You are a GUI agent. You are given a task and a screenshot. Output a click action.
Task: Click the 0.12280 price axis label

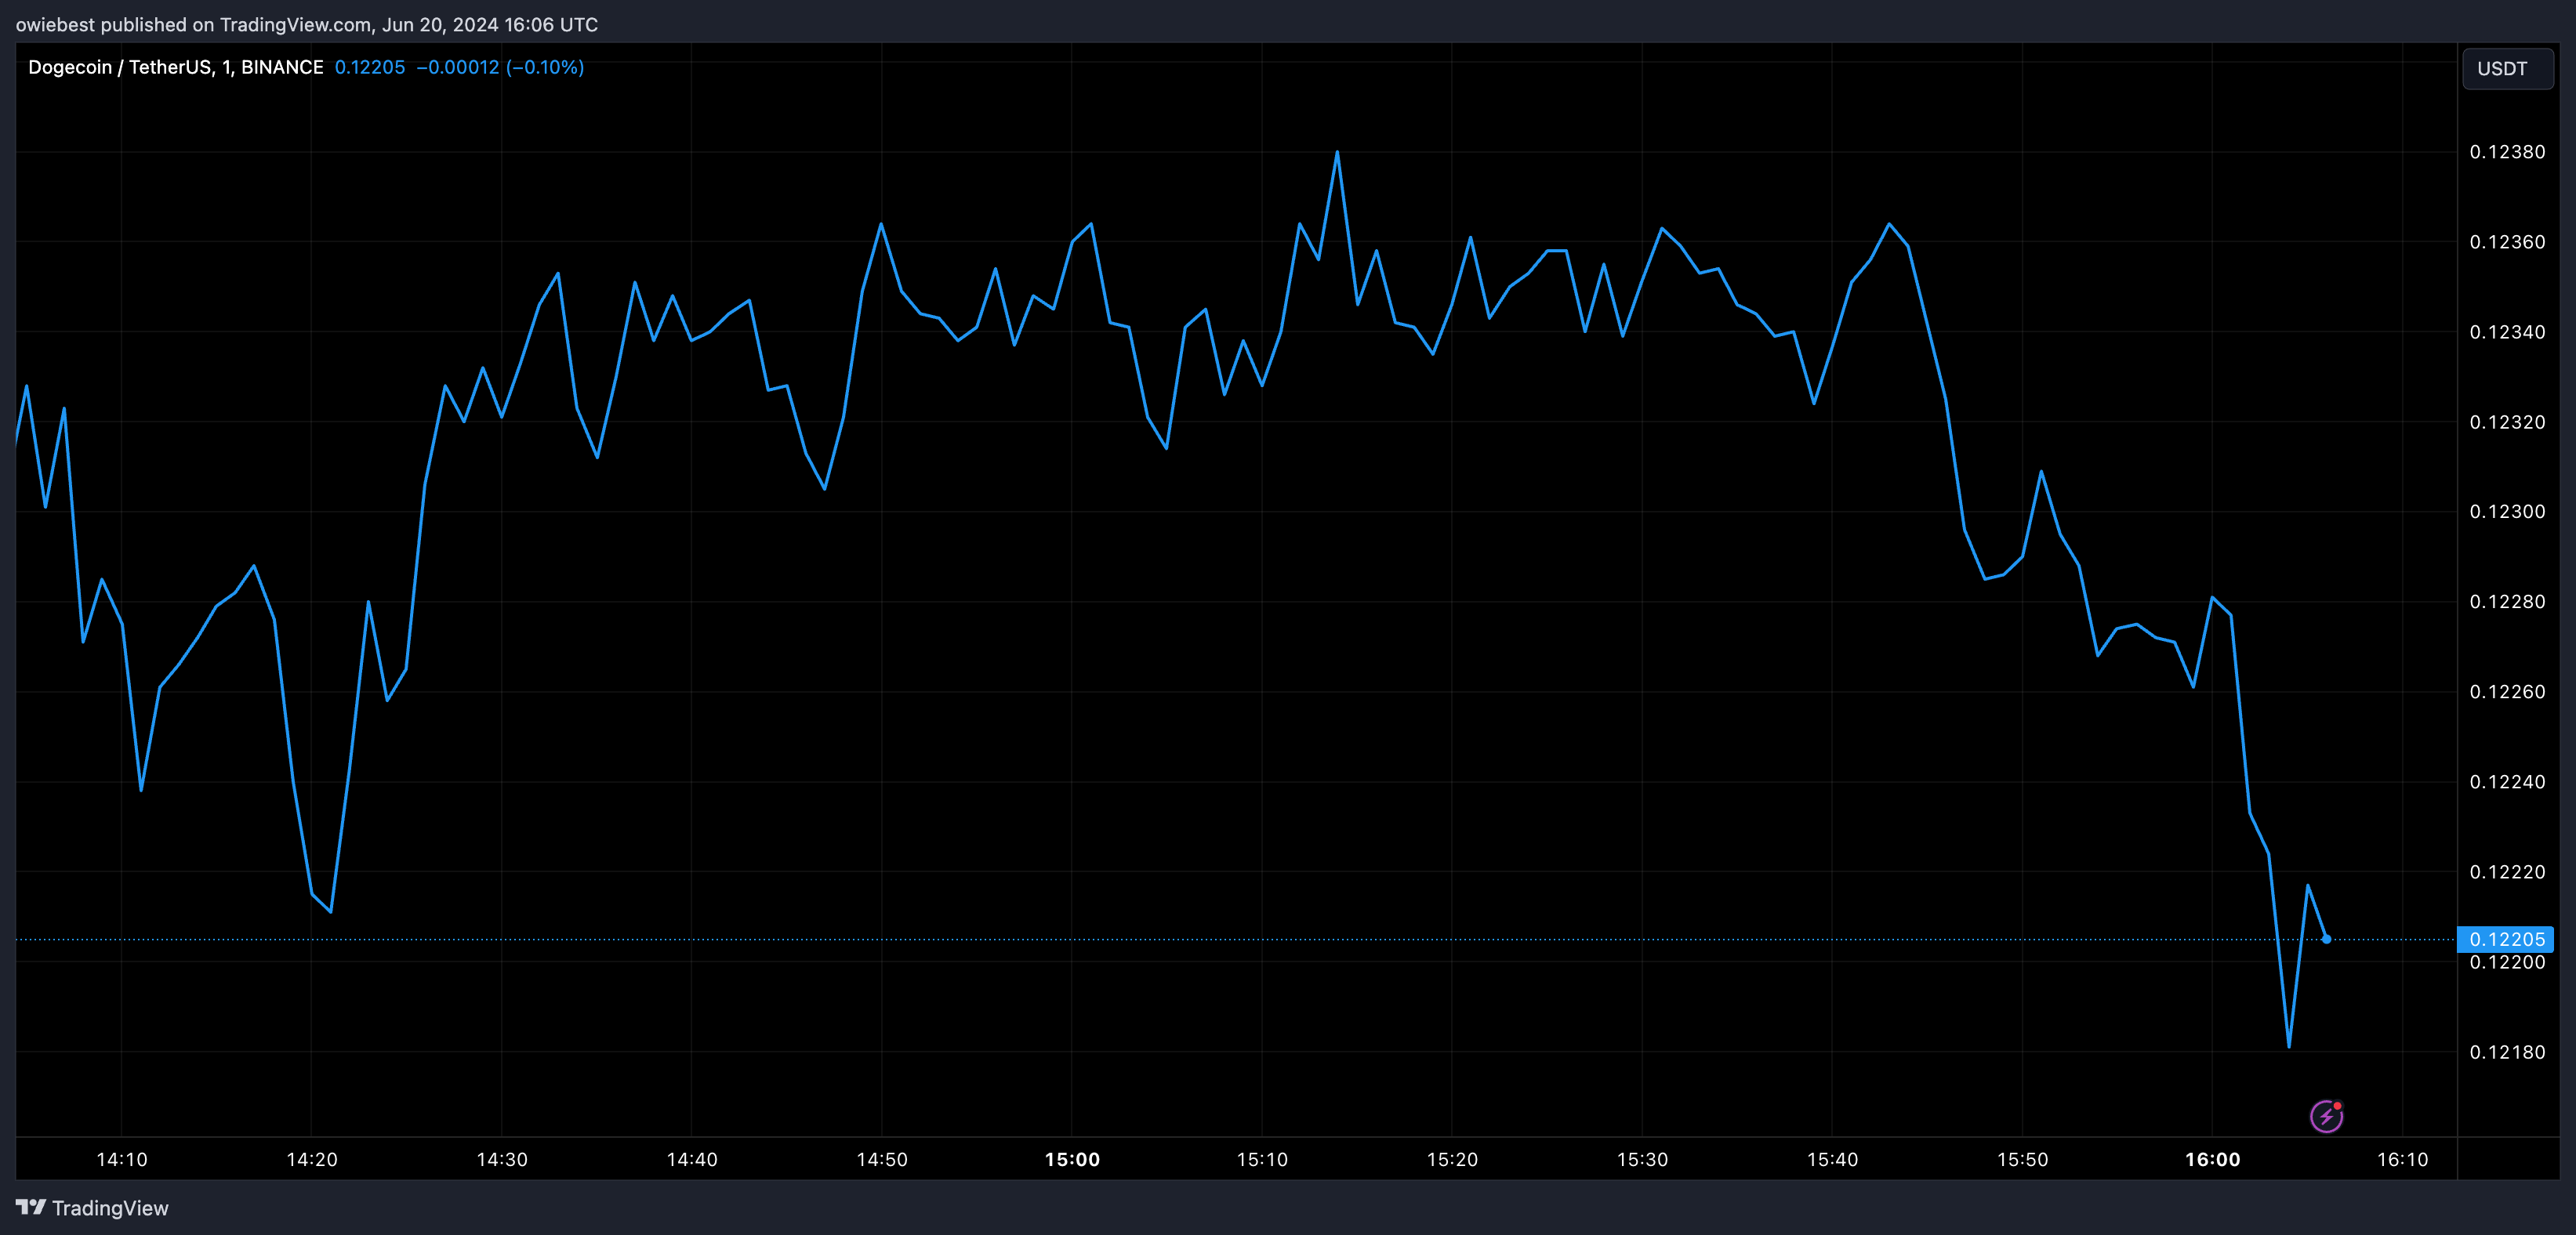[x=2507, y=602]
